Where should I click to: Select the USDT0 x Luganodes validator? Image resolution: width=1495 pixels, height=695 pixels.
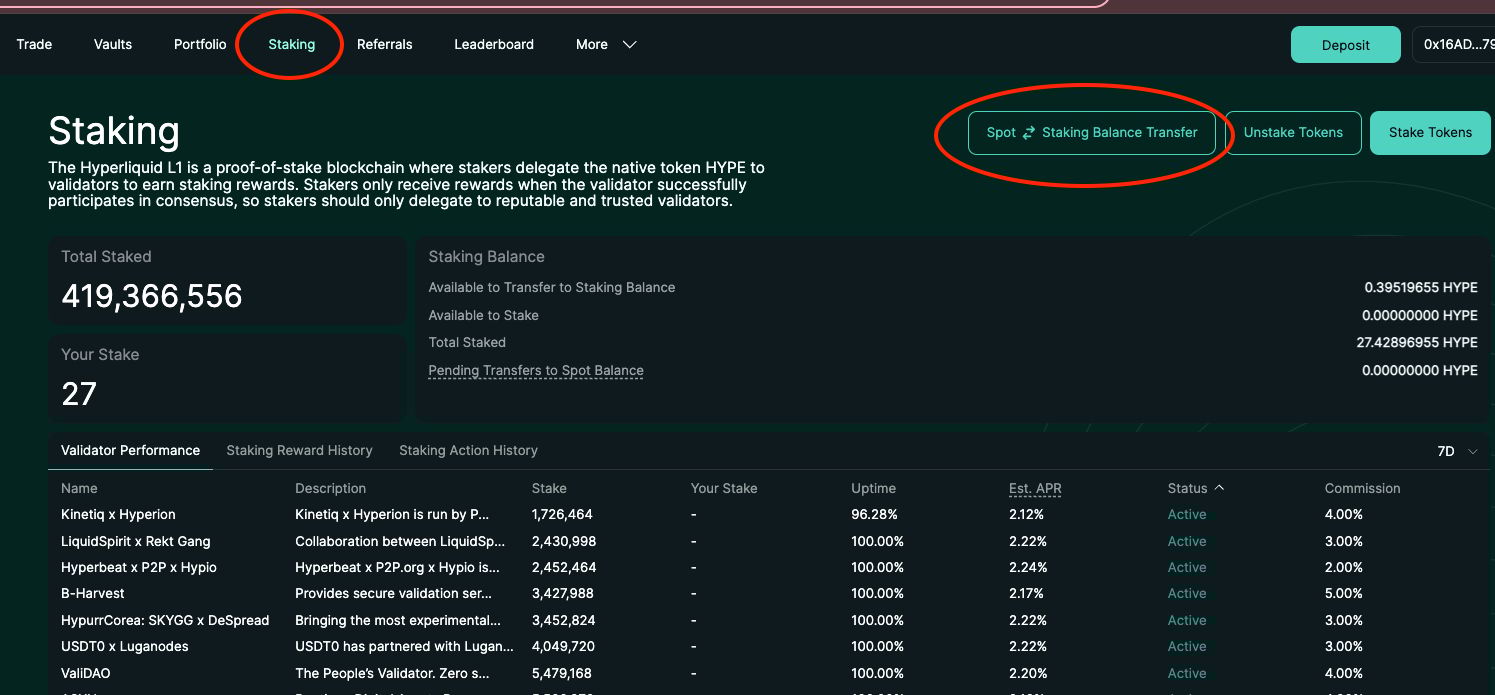coord(125,646)
